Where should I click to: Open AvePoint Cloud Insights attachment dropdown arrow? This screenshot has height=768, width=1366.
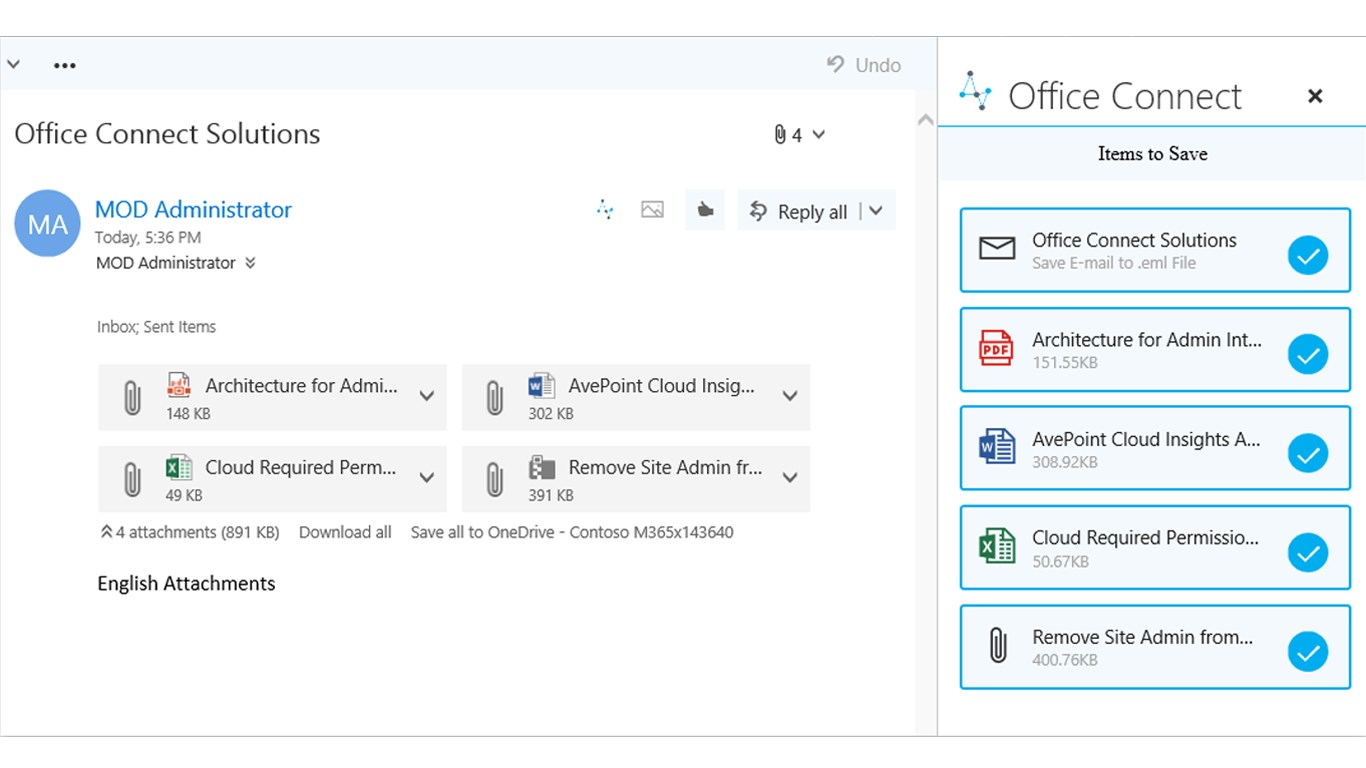click(x=790, y=396)
